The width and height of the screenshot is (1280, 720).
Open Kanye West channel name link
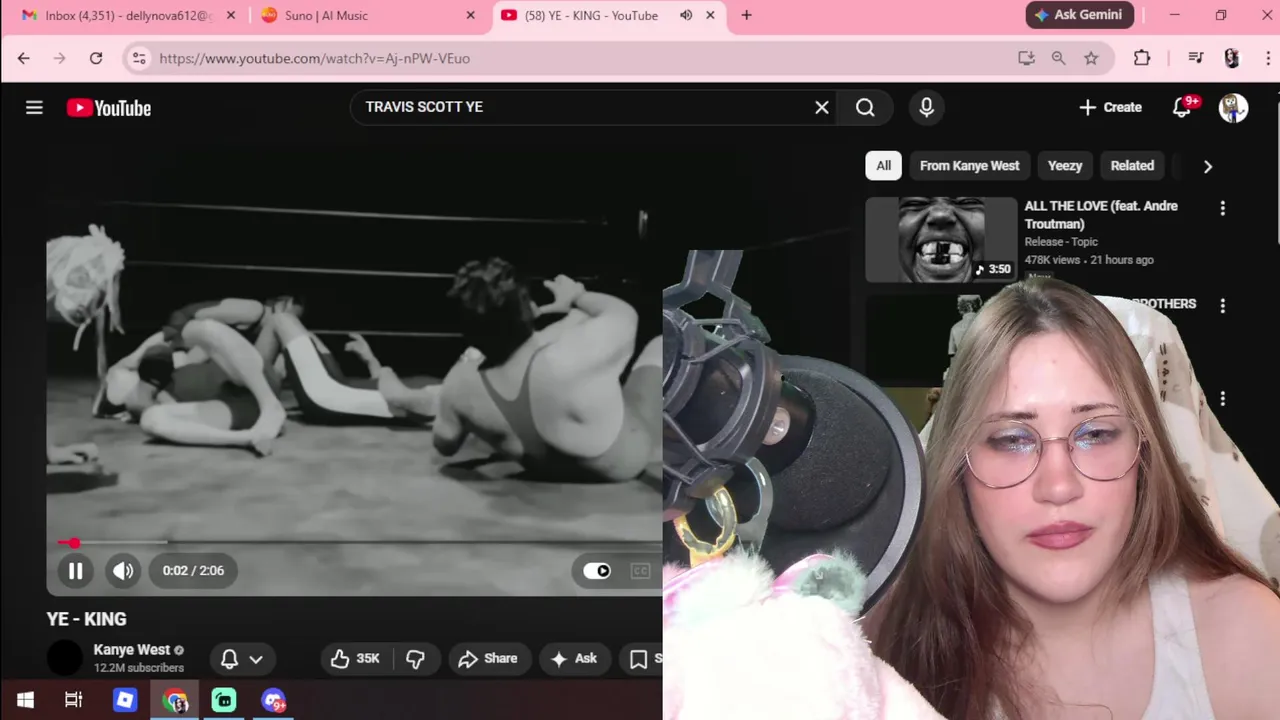[132, 650]
